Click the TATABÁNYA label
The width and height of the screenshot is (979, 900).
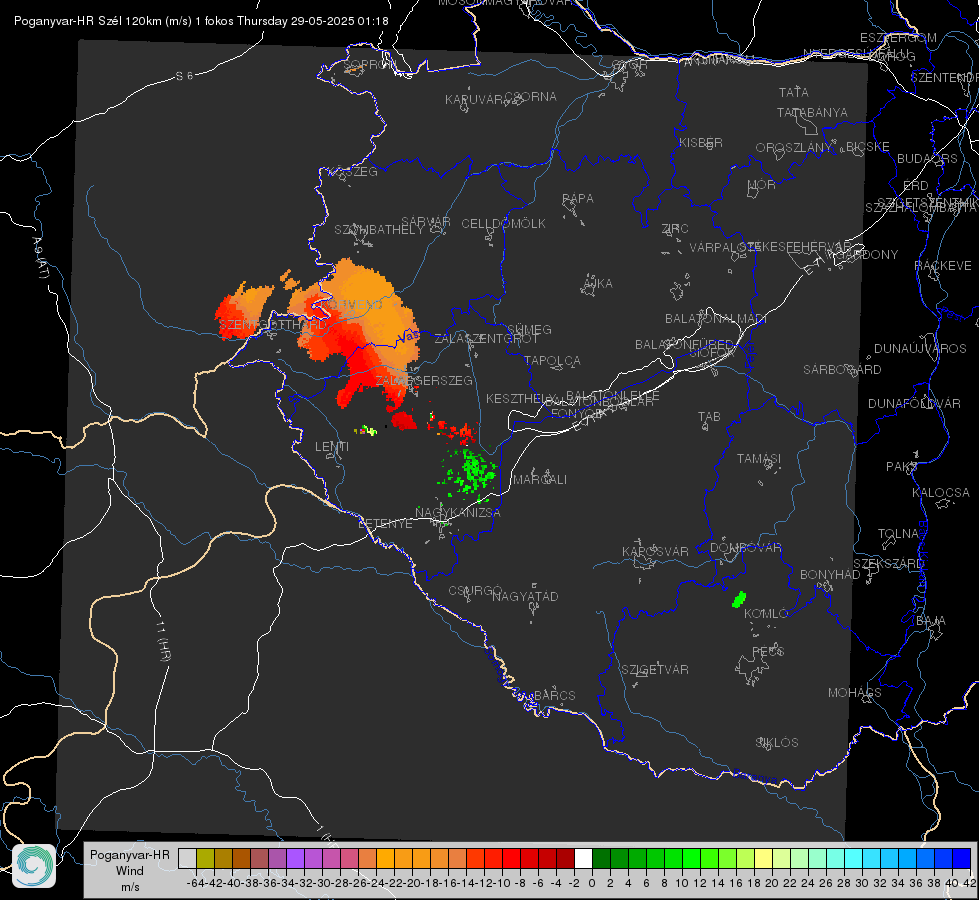[x=812, y=112]
